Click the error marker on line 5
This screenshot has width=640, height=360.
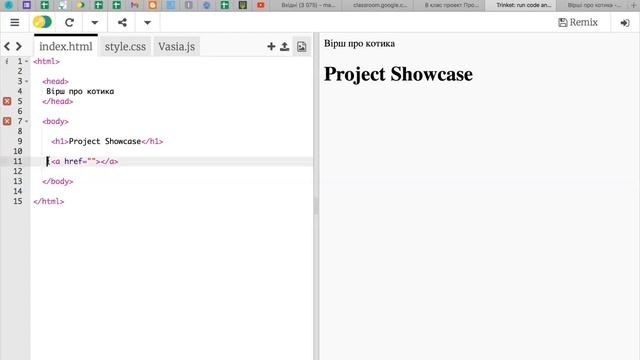[x=7, y=101]
